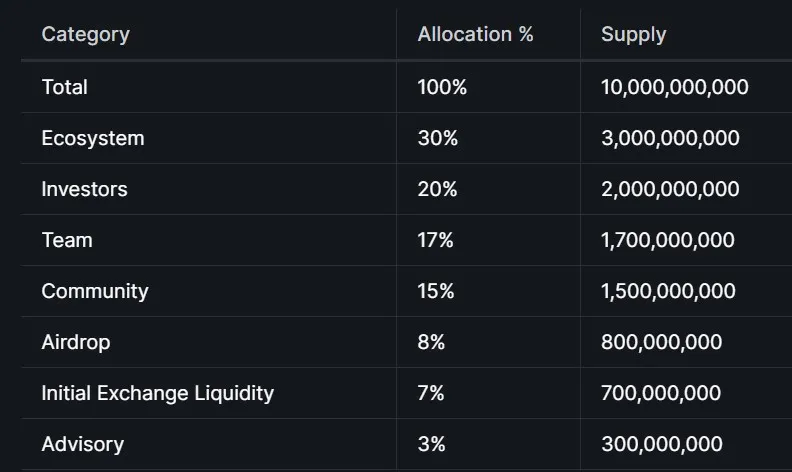Screen dimensions: 792x472
Task: Click the 17% Team allocation value
Action: click(435, 240)
